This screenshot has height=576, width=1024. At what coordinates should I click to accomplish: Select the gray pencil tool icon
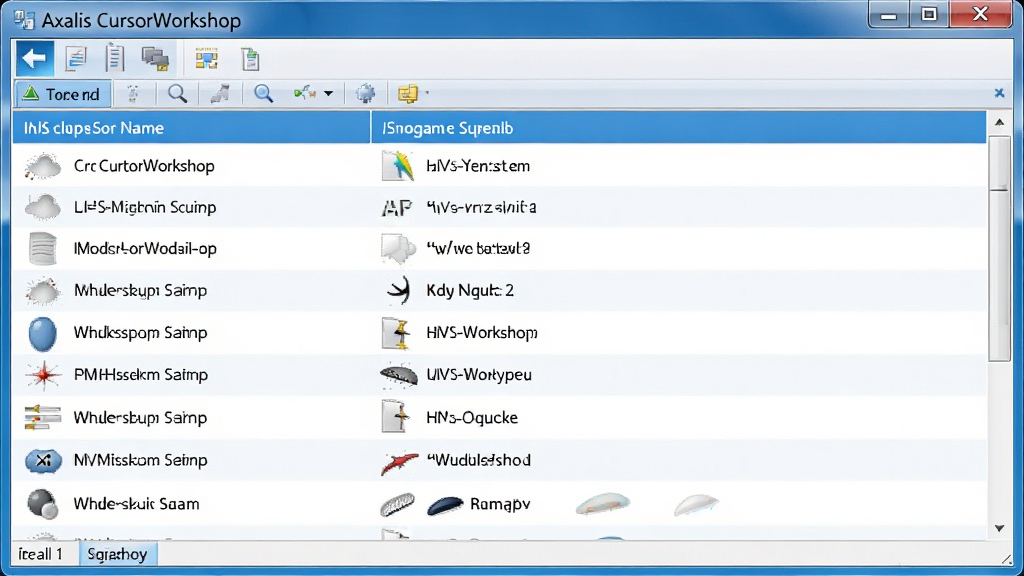220,94
